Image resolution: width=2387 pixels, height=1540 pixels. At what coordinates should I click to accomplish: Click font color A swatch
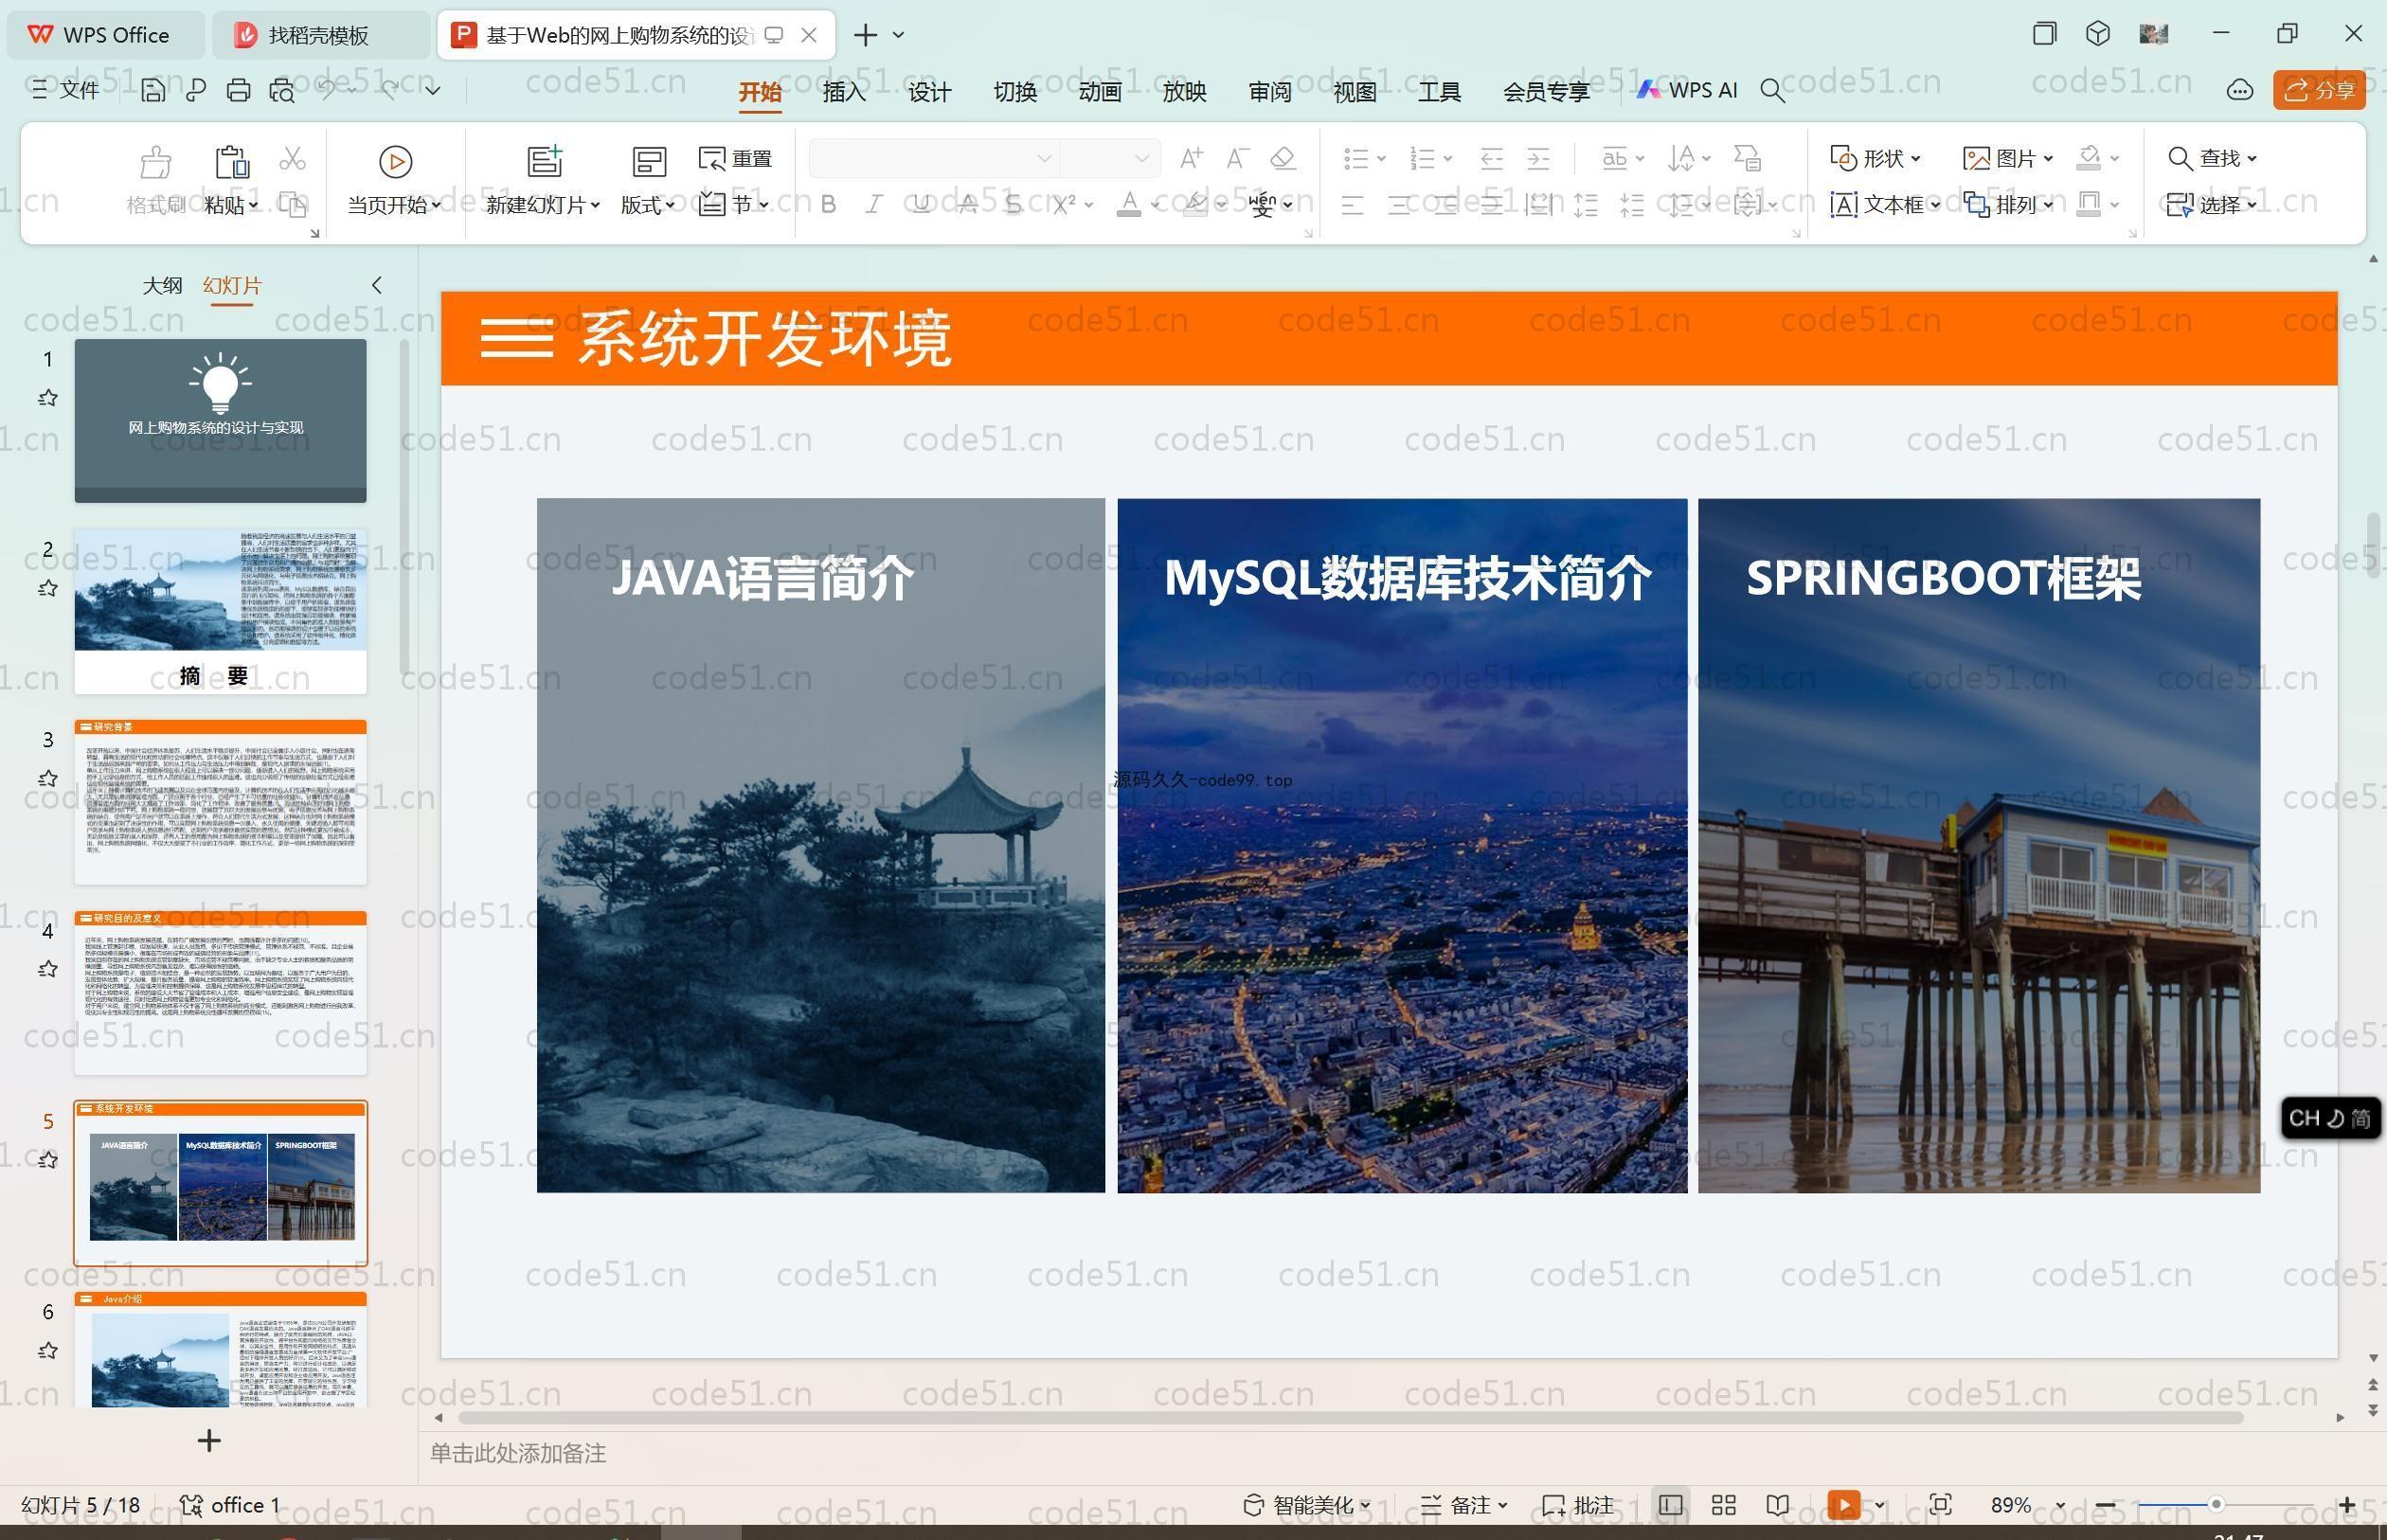pos(1129,204)
